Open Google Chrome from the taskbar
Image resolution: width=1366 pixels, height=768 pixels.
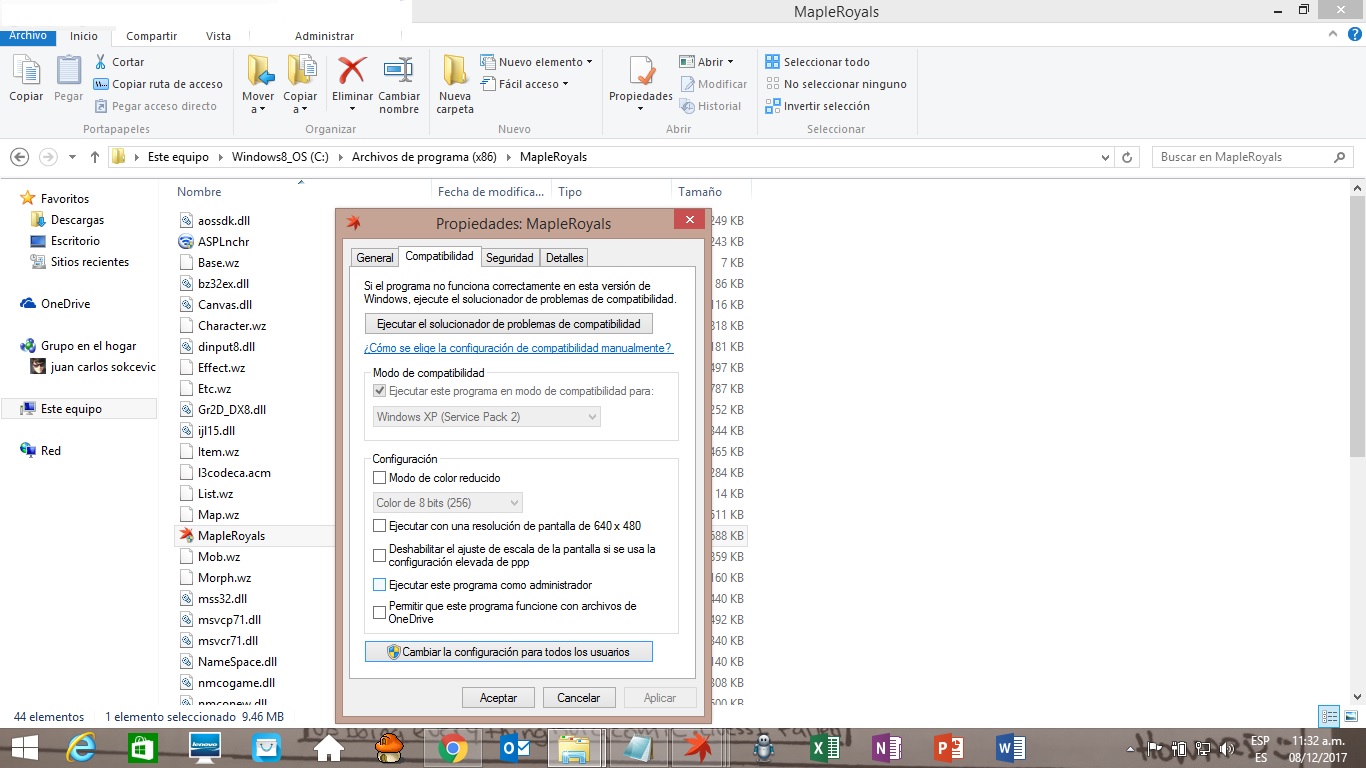(452, 748)
